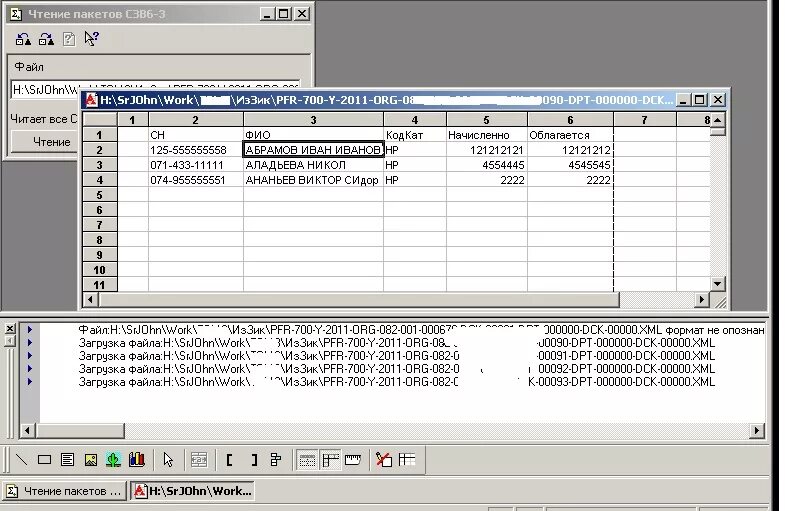
Task: Toggle the dotted grid display icon
Action: tap(307, 459)
